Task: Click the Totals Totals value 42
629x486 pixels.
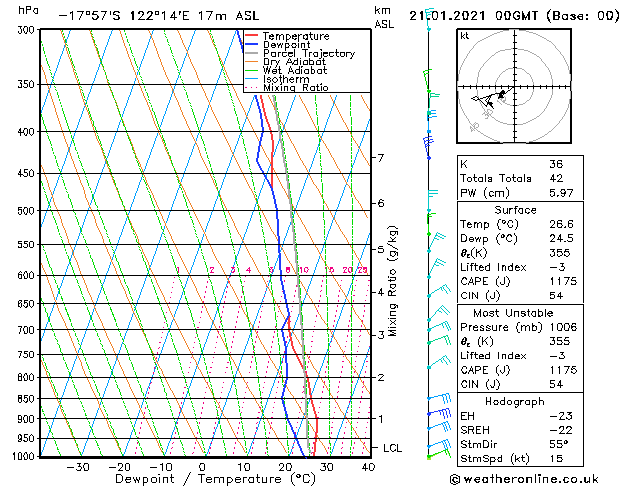Action: pyautogui.click(x=556, y=178)
